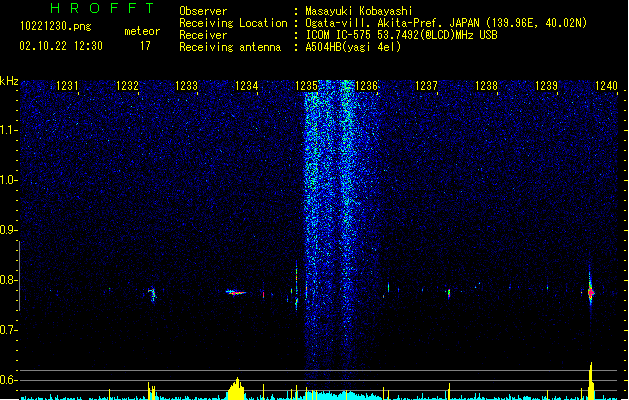The height and width of the screenshot is (400, 629).
Task: Click the 1232 time marker
Action: pos(127,86)
